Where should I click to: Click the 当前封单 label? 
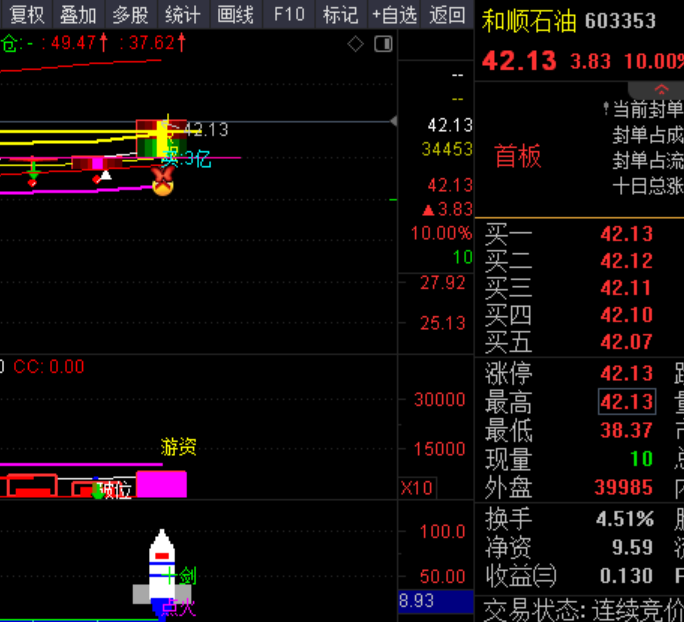(x=648, y=109)
